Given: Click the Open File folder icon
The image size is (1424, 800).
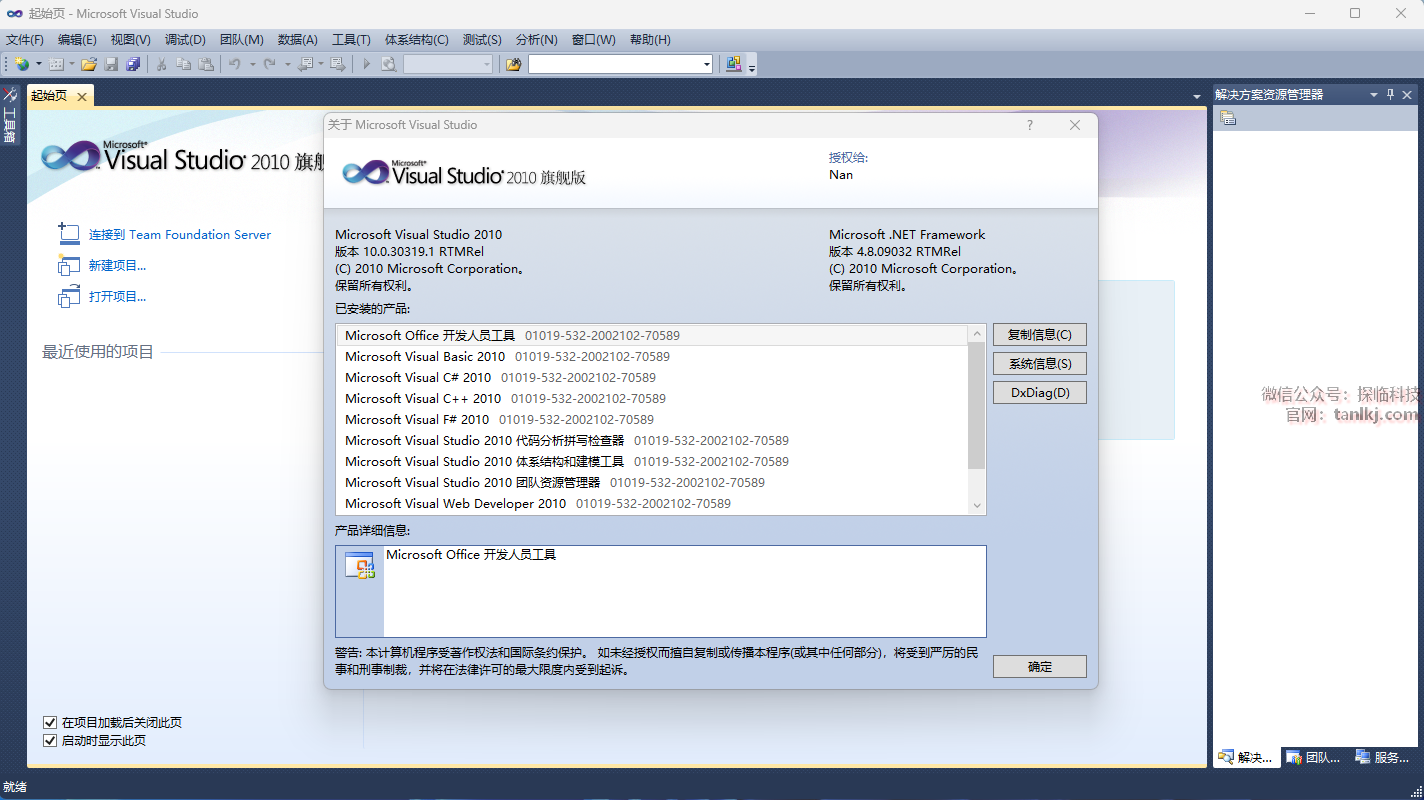Looking at the screenshot, I should click(x=89, y=64).
